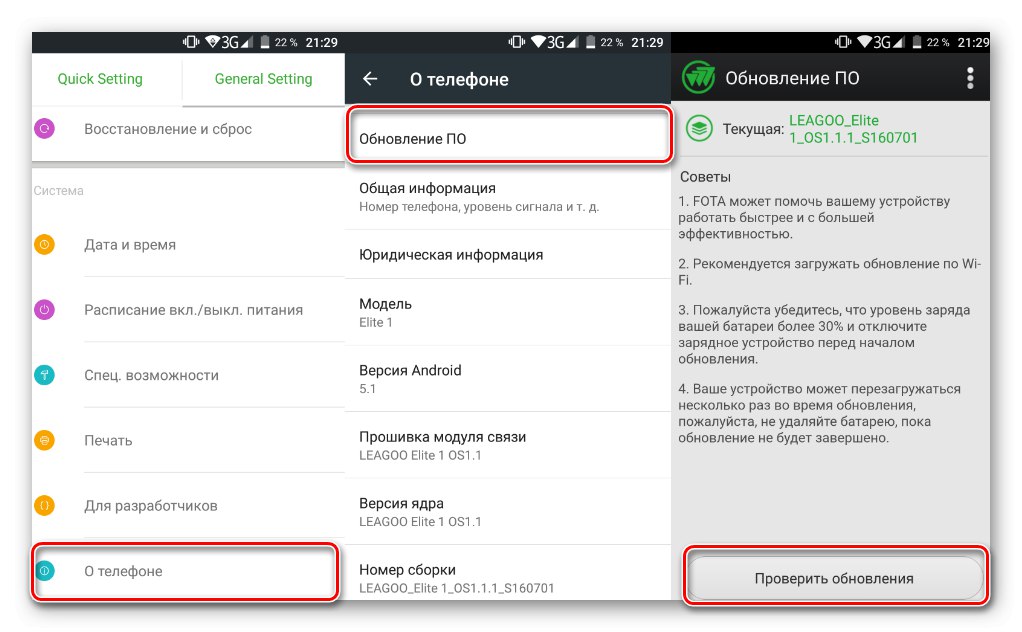Screen dimensions: 1022x632
Task: Tap the green Обновление ПО app logo
Action: point(698,78)
